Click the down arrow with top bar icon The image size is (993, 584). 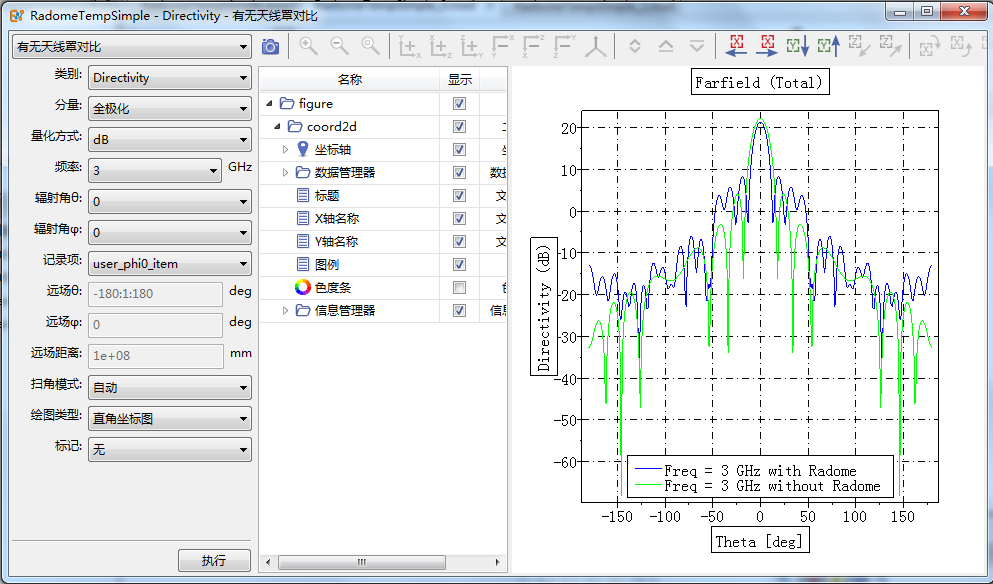coord(697,46)
